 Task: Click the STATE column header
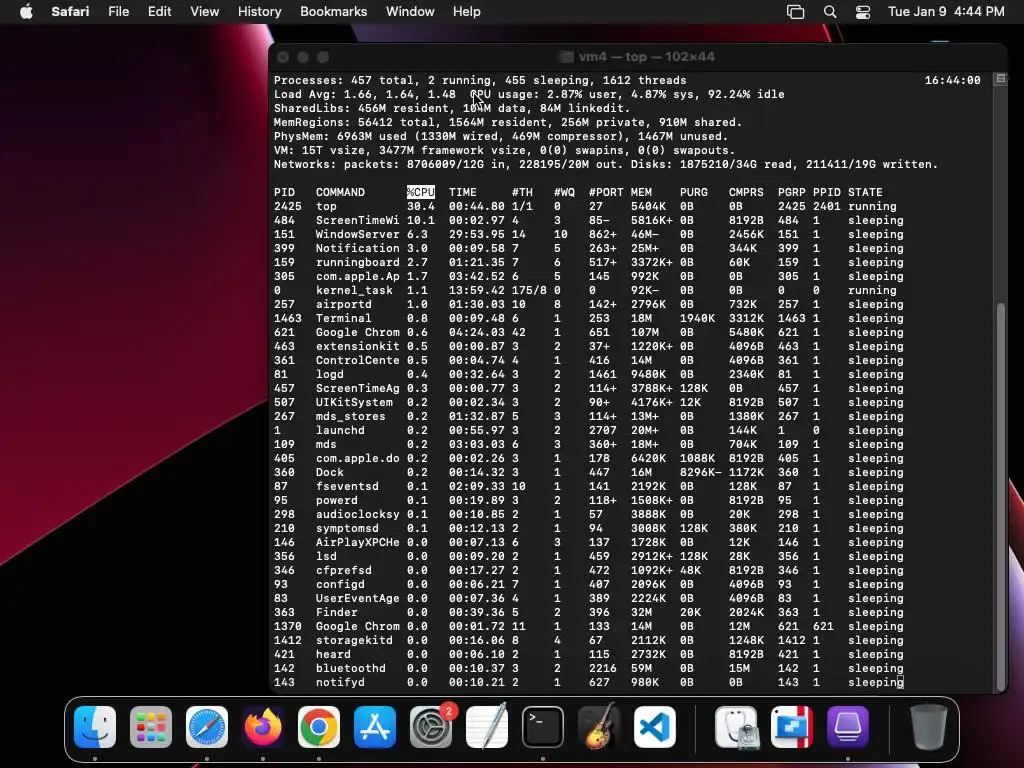865,192
